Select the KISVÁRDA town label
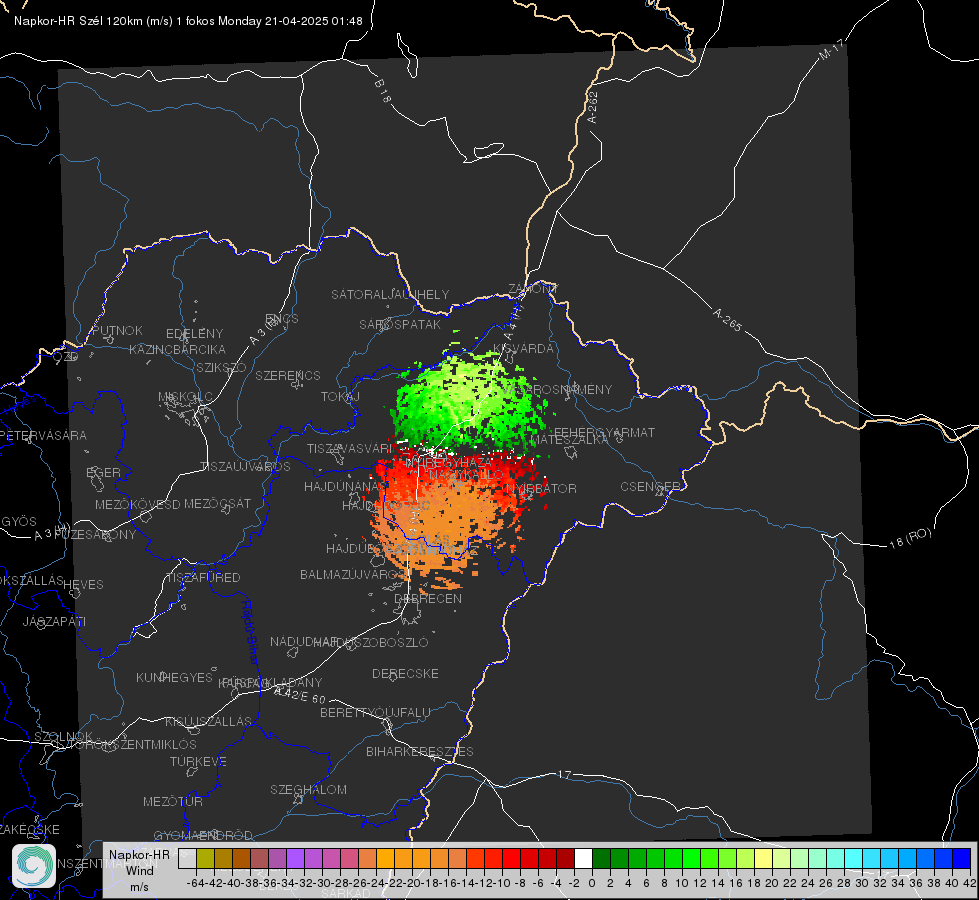The image size is (979, 900). (524, 349)
